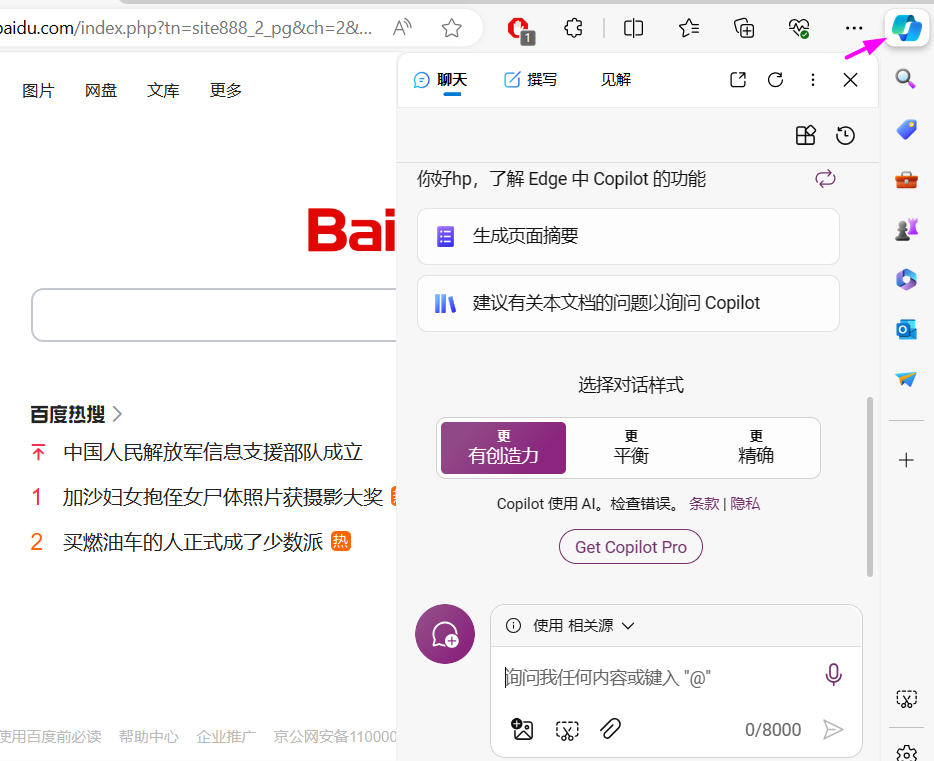The image size is (934, 761).
Task: Click the microphone voice input icon
Action: (x=833, y=676)
